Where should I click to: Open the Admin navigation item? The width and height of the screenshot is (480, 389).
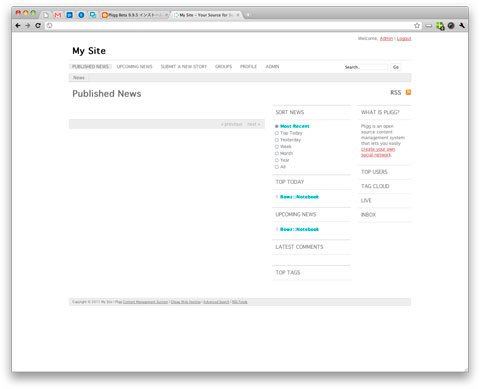(272, 67)
